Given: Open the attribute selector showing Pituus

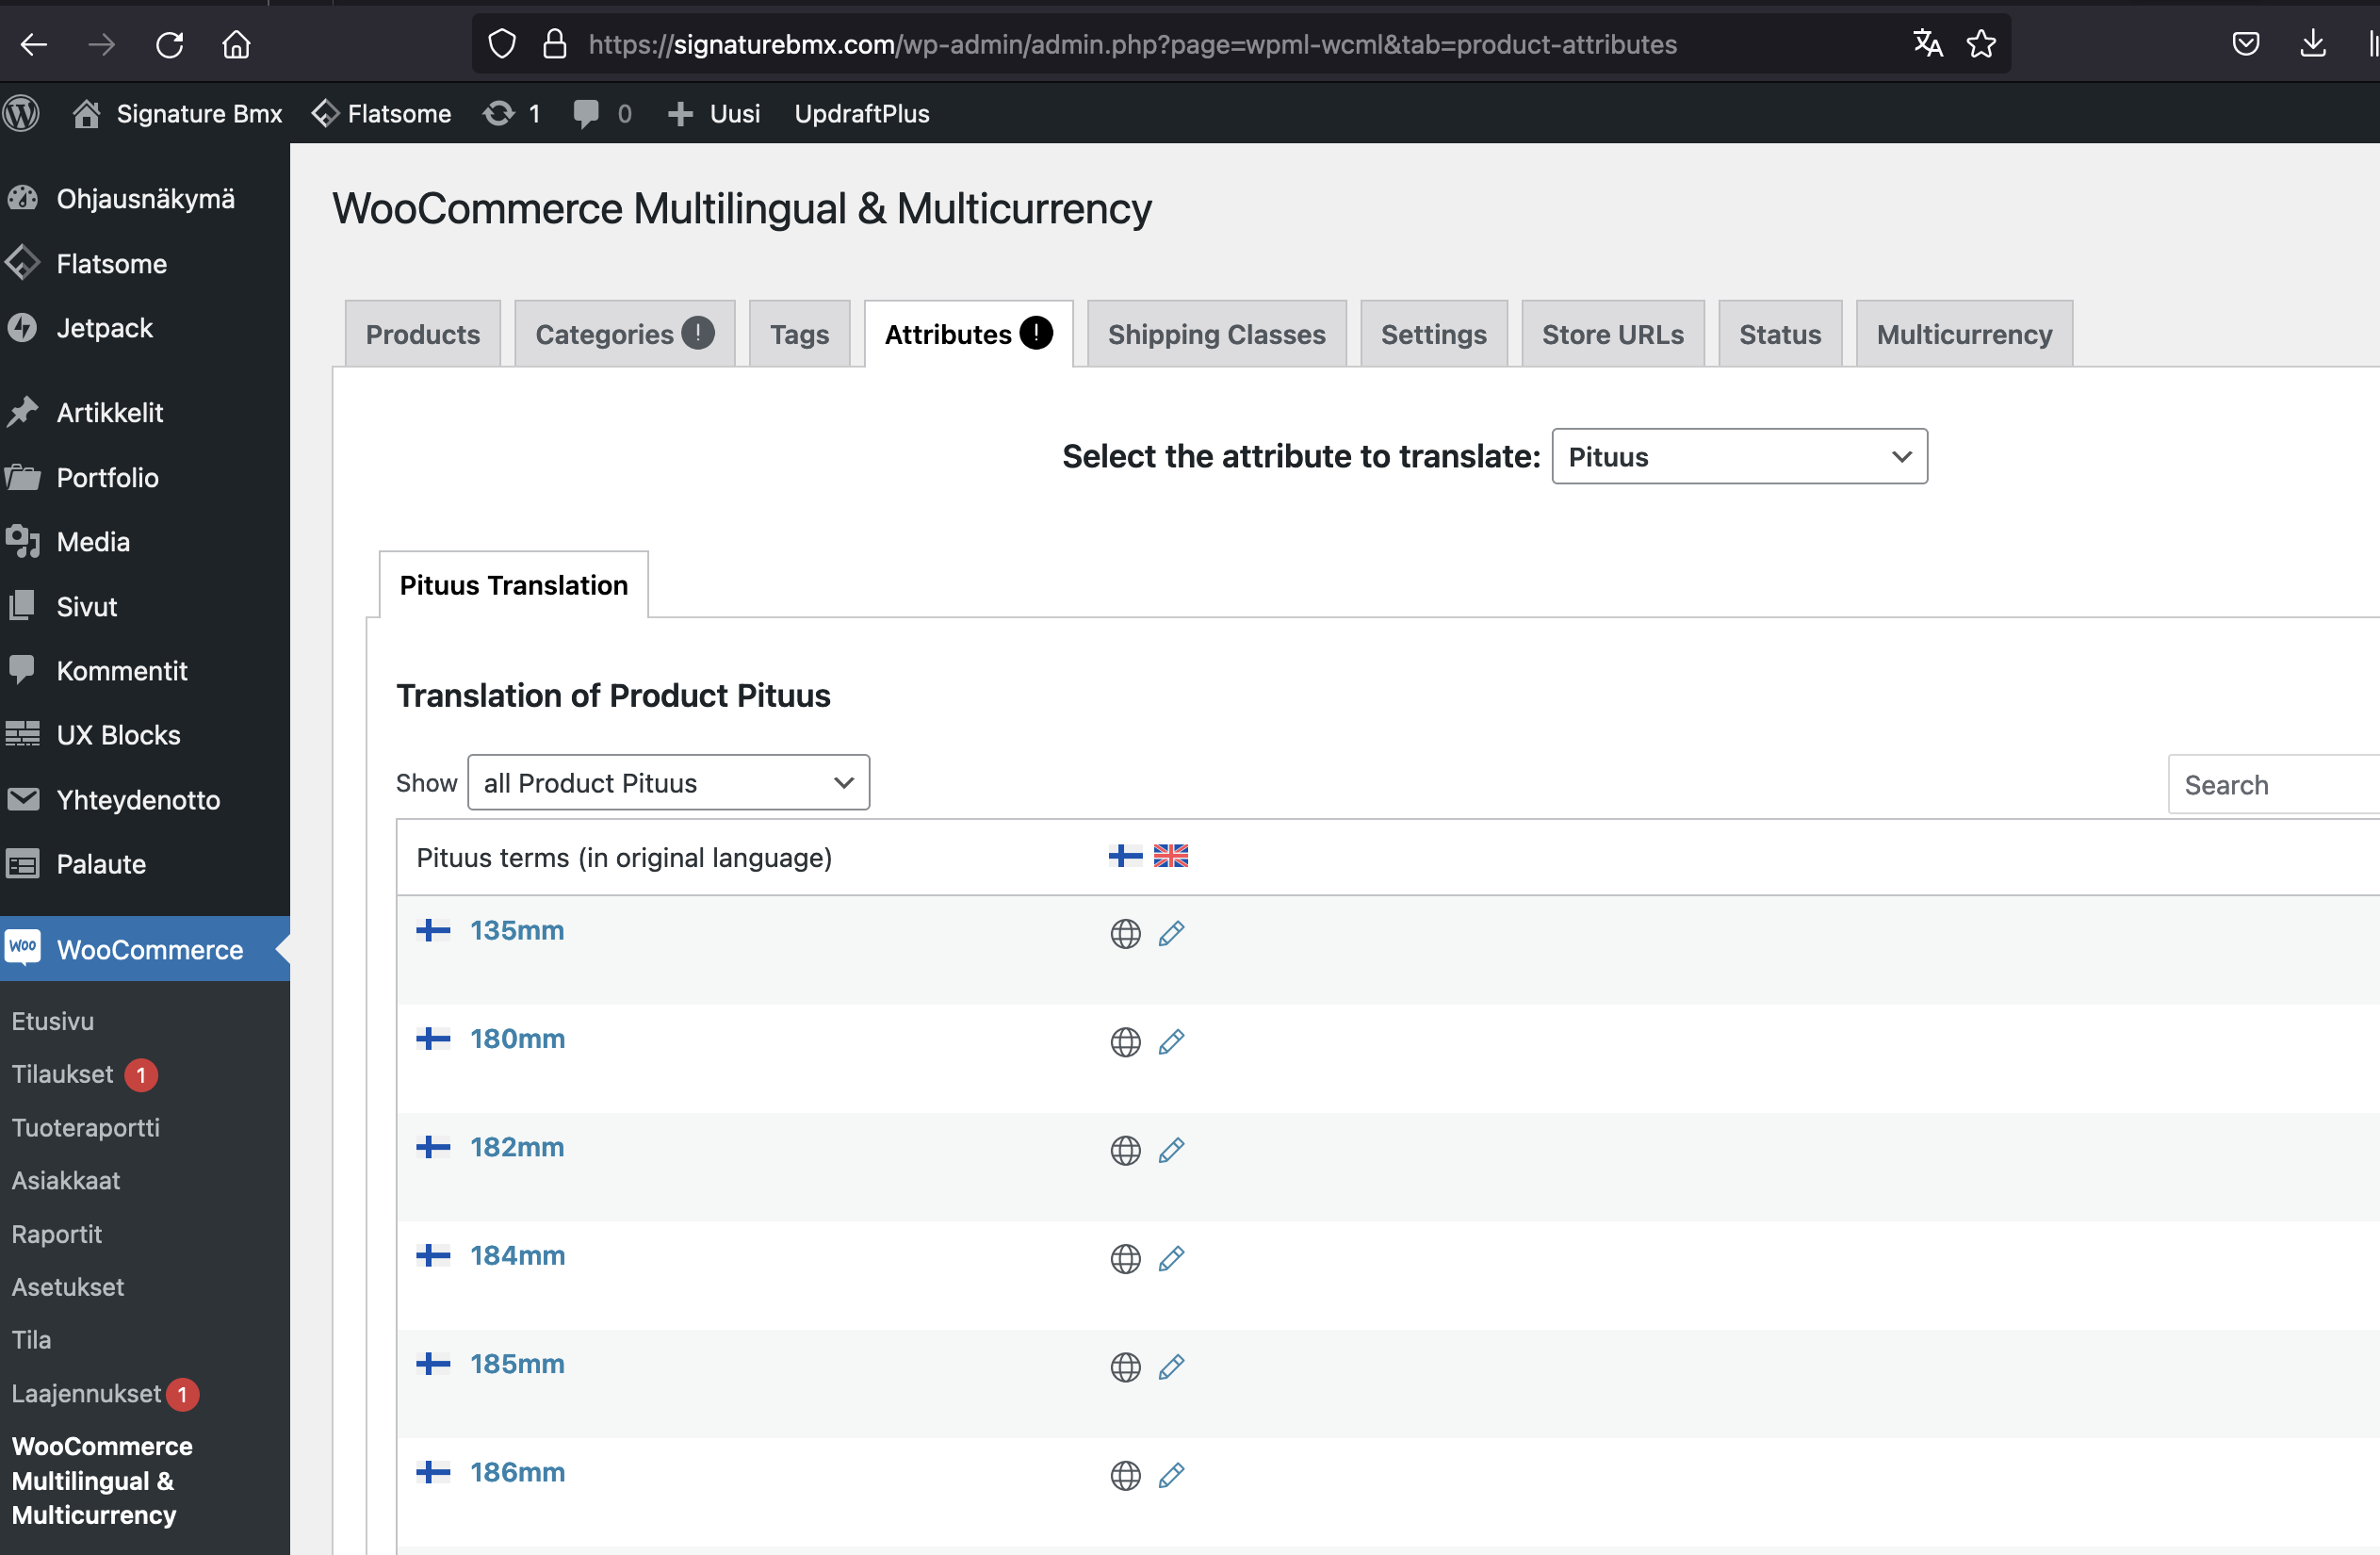Looking at the screenshot, I should [1739, 457].
